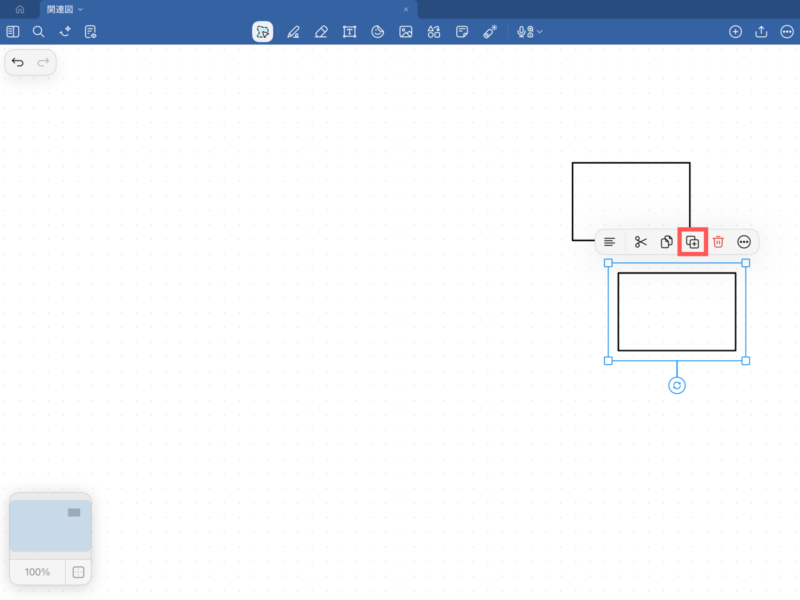Click the 100% zoom level button
Image resolution: width=800 pixels, height=600 pixels.
click(x=37, y=572)
